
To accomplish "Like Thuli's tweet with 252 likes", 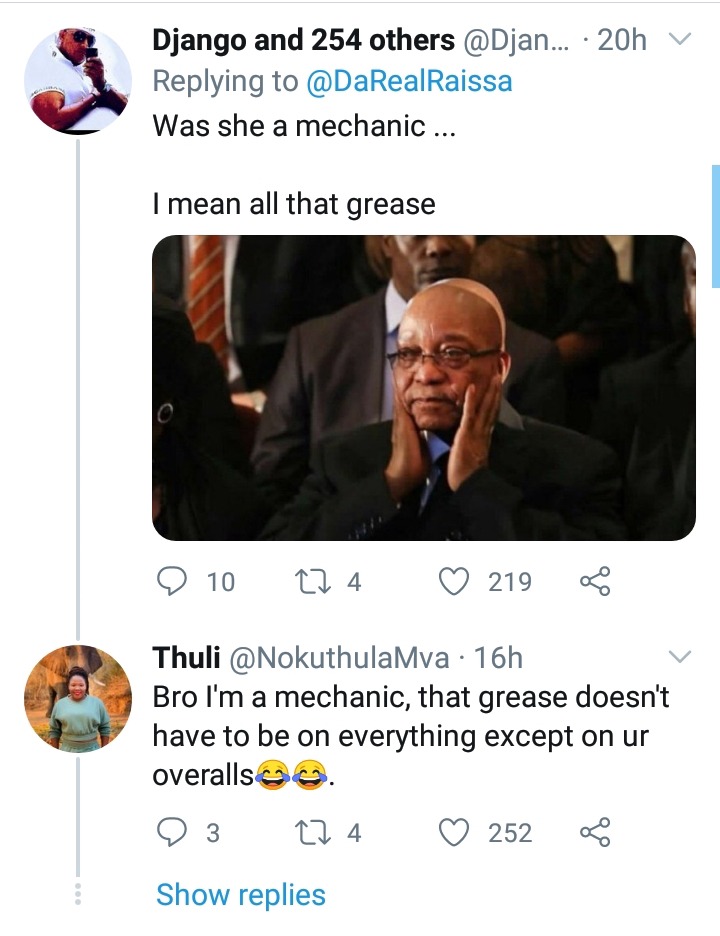I will tap(454, 832).
